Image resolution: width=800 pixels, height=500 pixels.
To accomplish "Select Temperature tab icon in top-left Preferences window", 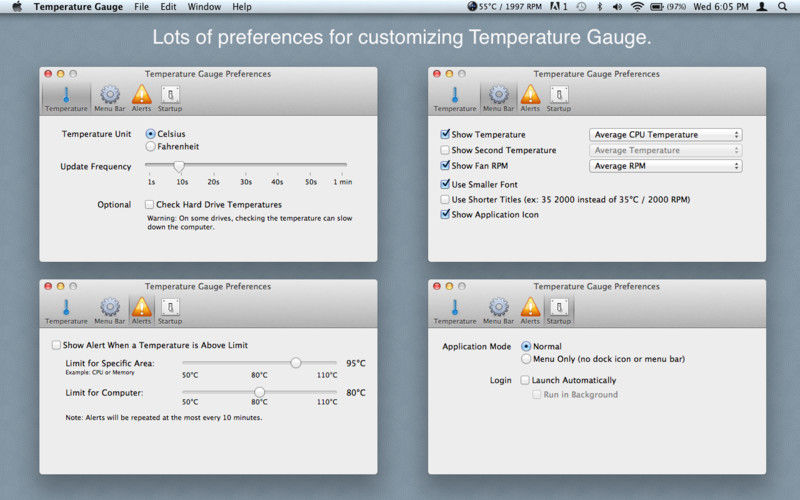I will tap(66, 95).
